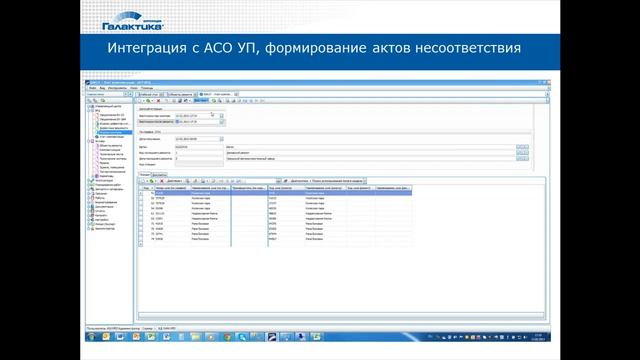The height and width of the screenshot is (360, 640).
Task: Open the Инструменты menu
Action: (118, 88)
